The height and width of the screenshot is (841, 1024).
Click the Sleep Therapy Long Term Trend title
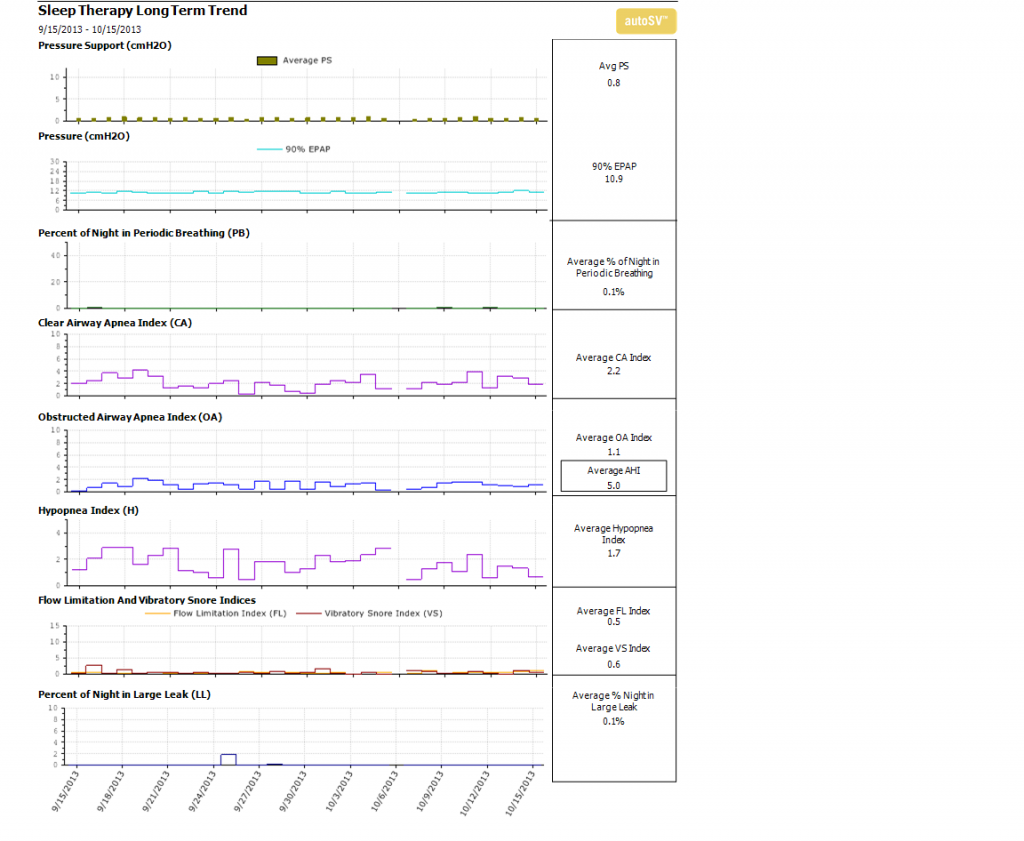(142, 11)
